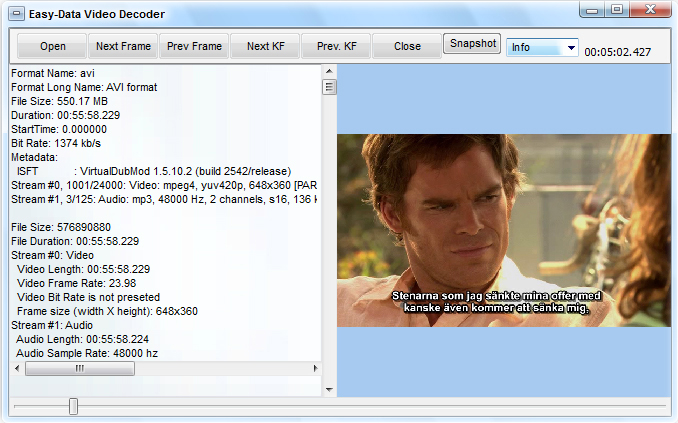This screenshot has width=678, height=423.
Task: Select the 'File Size: 576890880' line
Action: (x=61, y=228)
